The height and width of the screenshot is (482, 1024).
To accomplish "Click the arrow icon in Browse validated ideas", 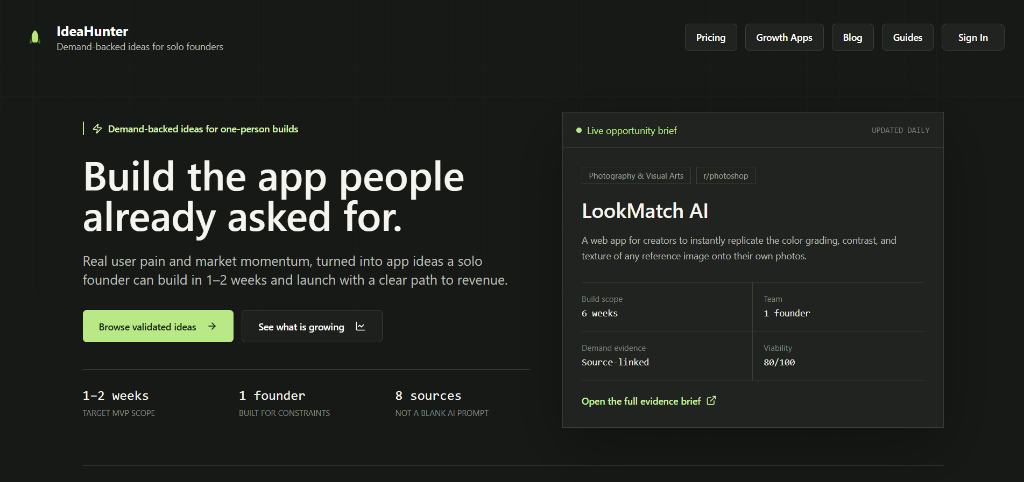I will pyautogui.click(x=212, y=327).
